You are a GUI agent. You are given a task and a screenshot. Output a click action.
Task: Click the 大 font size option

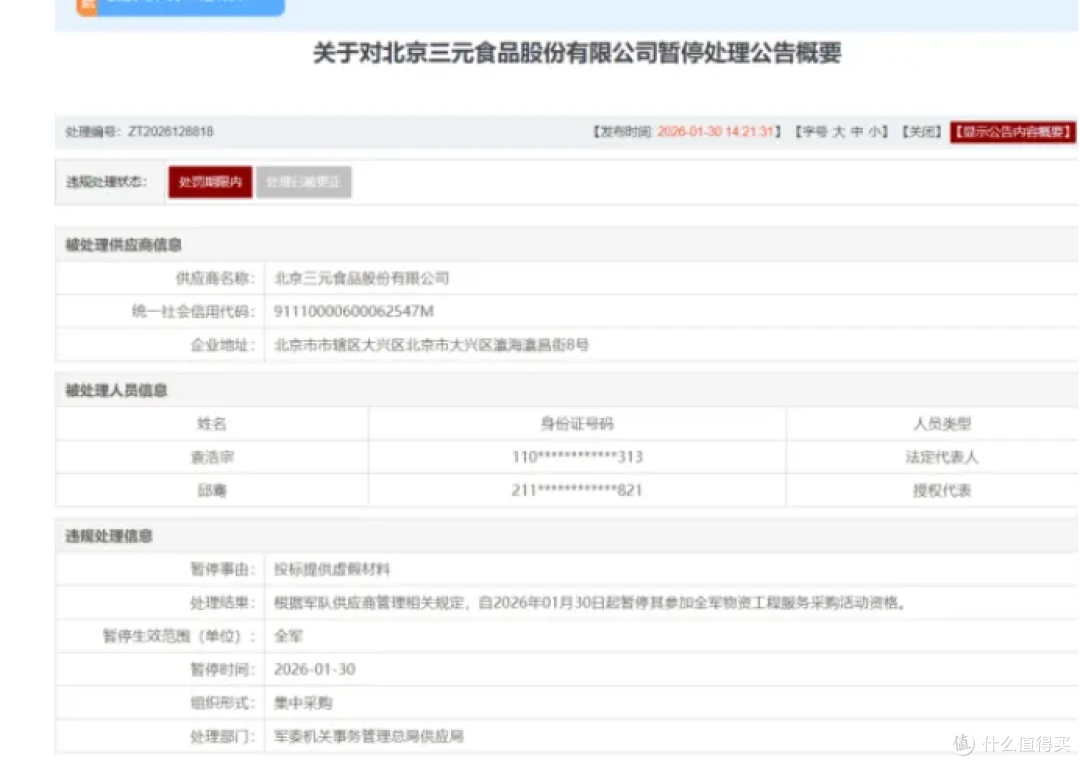pos(838,132)
